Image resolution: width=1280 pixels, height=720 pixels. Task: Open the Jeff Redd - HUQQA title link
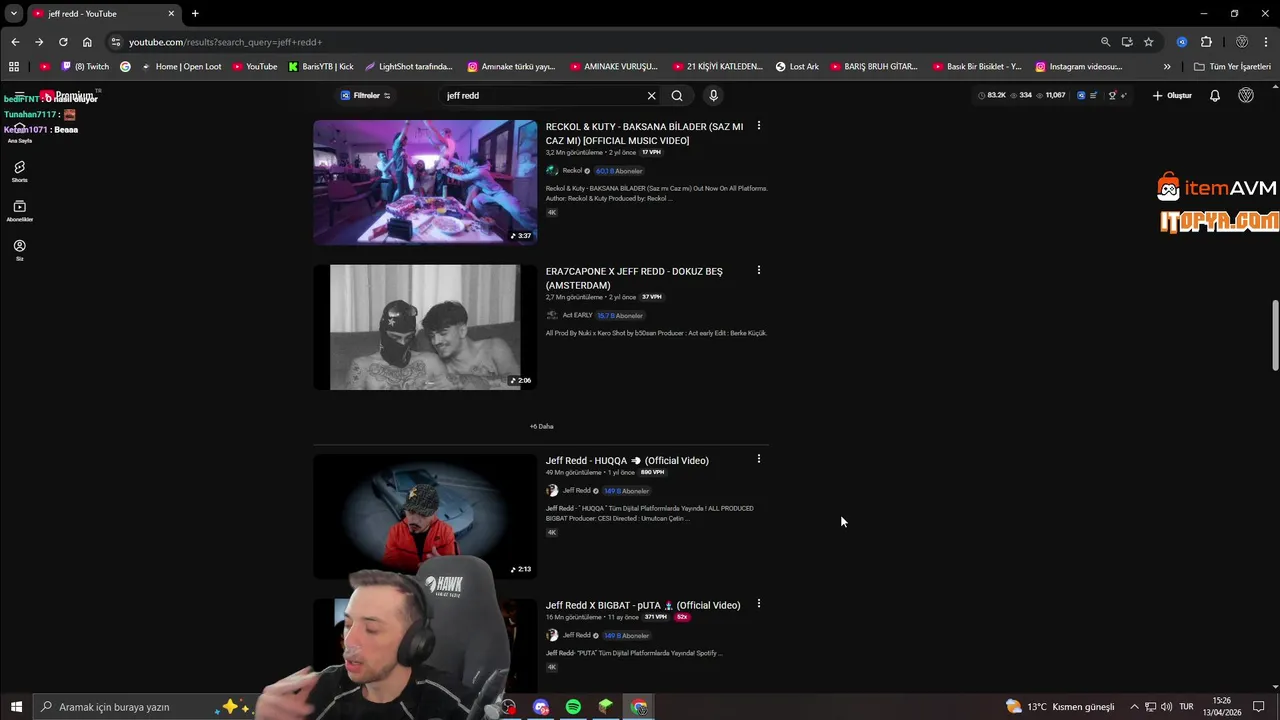tap(627, 461)
